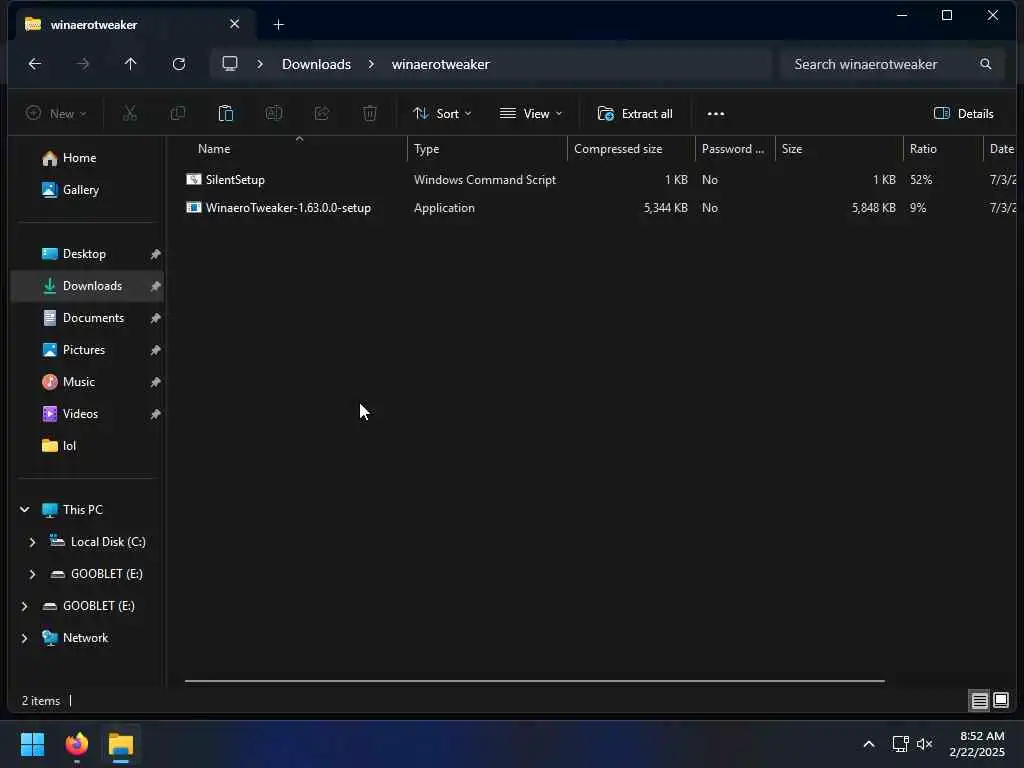
Task: Open Firefox from the taskbar
Action: pyautogui.click(x=77, y=744)
